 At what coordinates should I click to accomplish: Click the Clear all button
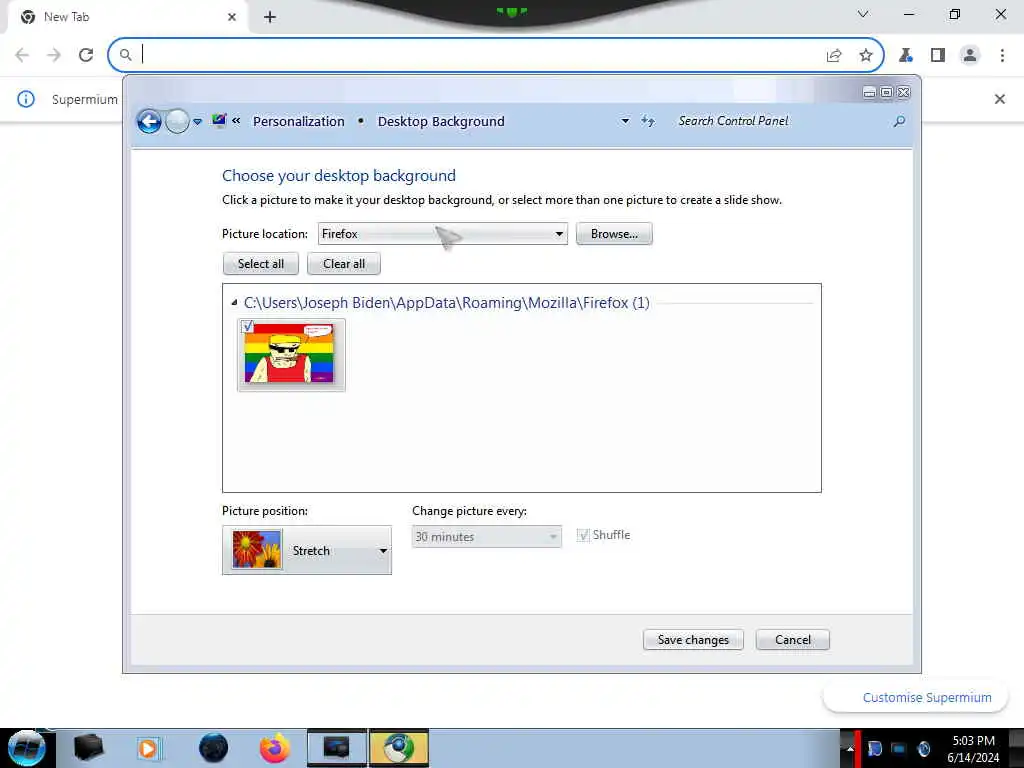tap(344, 264)
